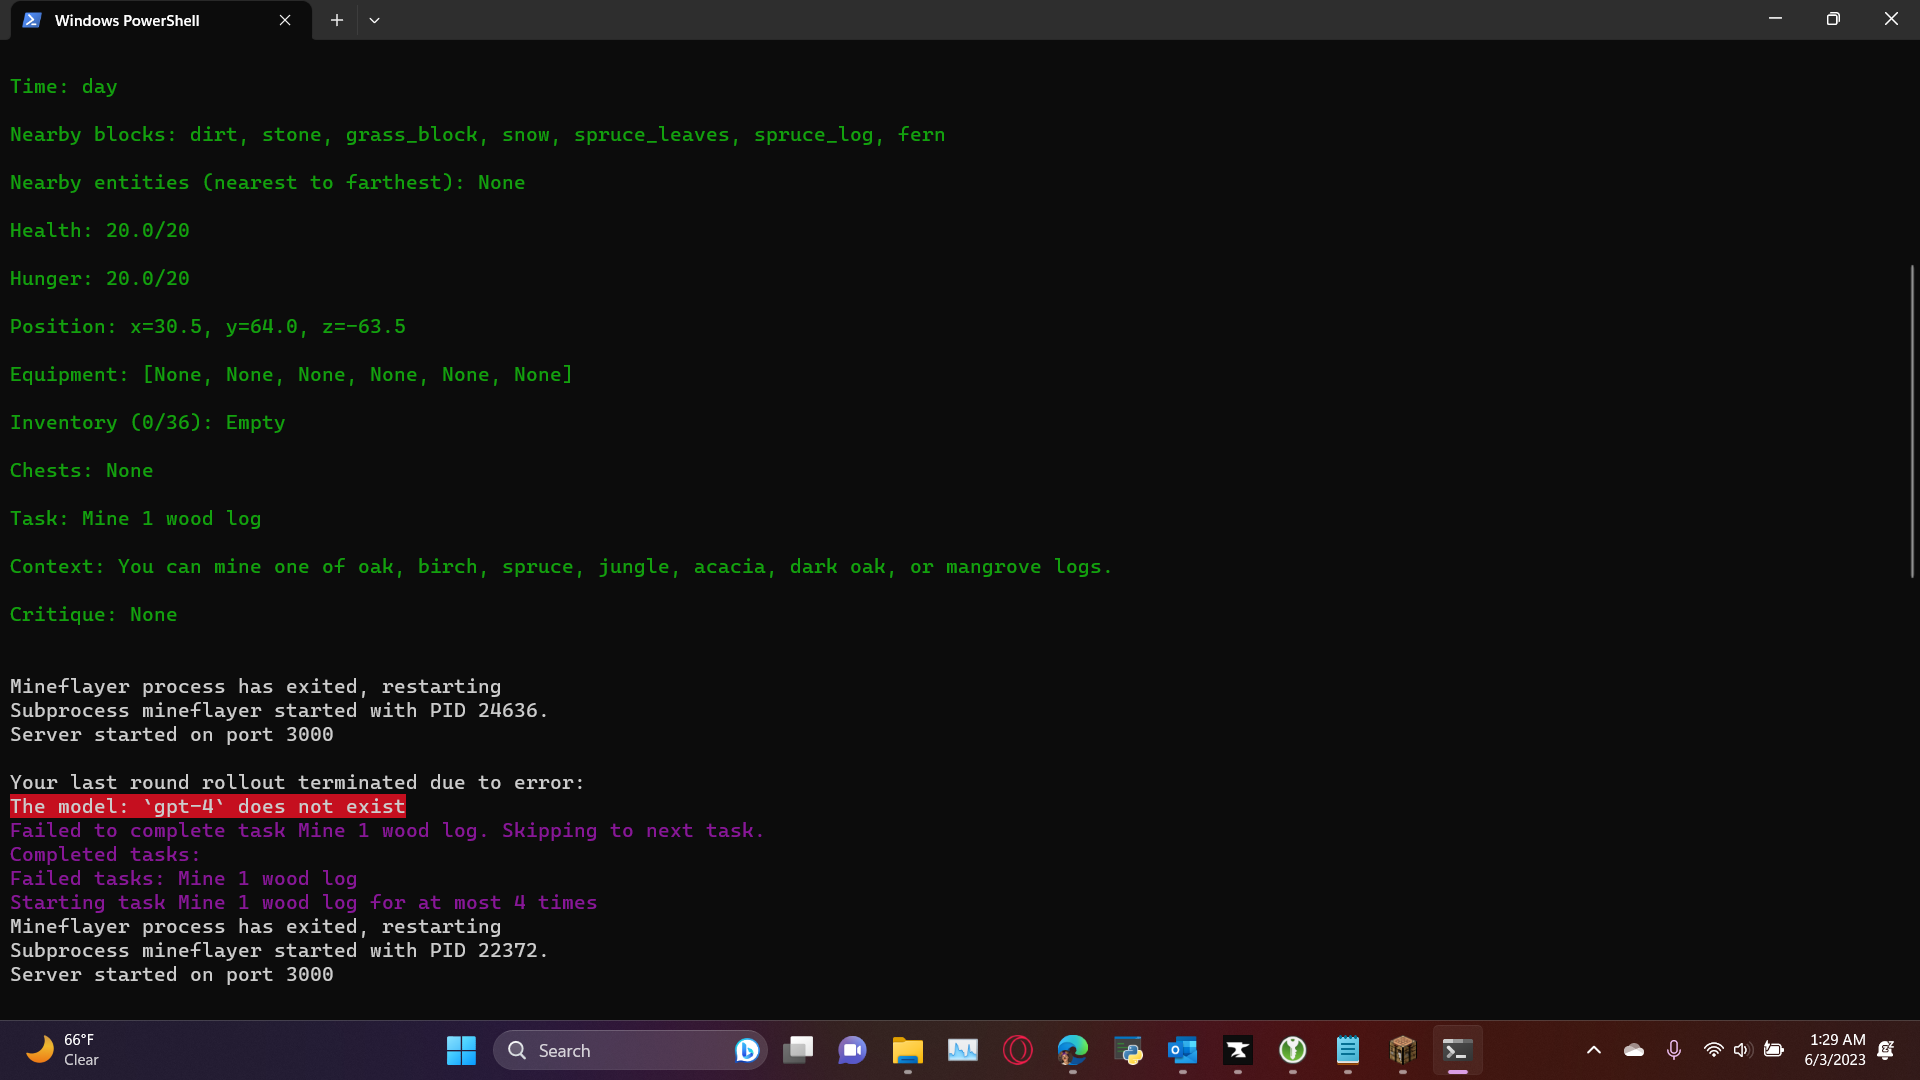The height and width of the screenshot is (1080, 1920).
Task: Open Opera browser from the taskbar
Action: (x=1017, y=1051)
